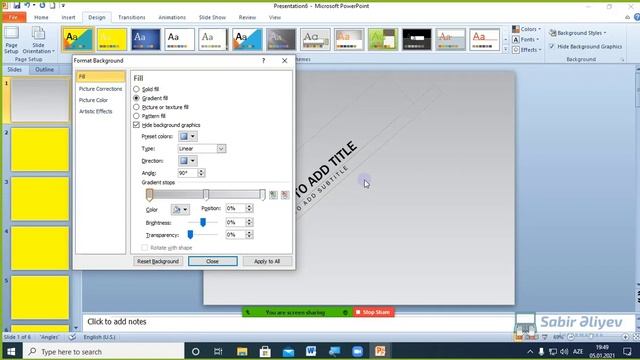
Task: Open the theme Effects menu
Action: pos(527,50)
